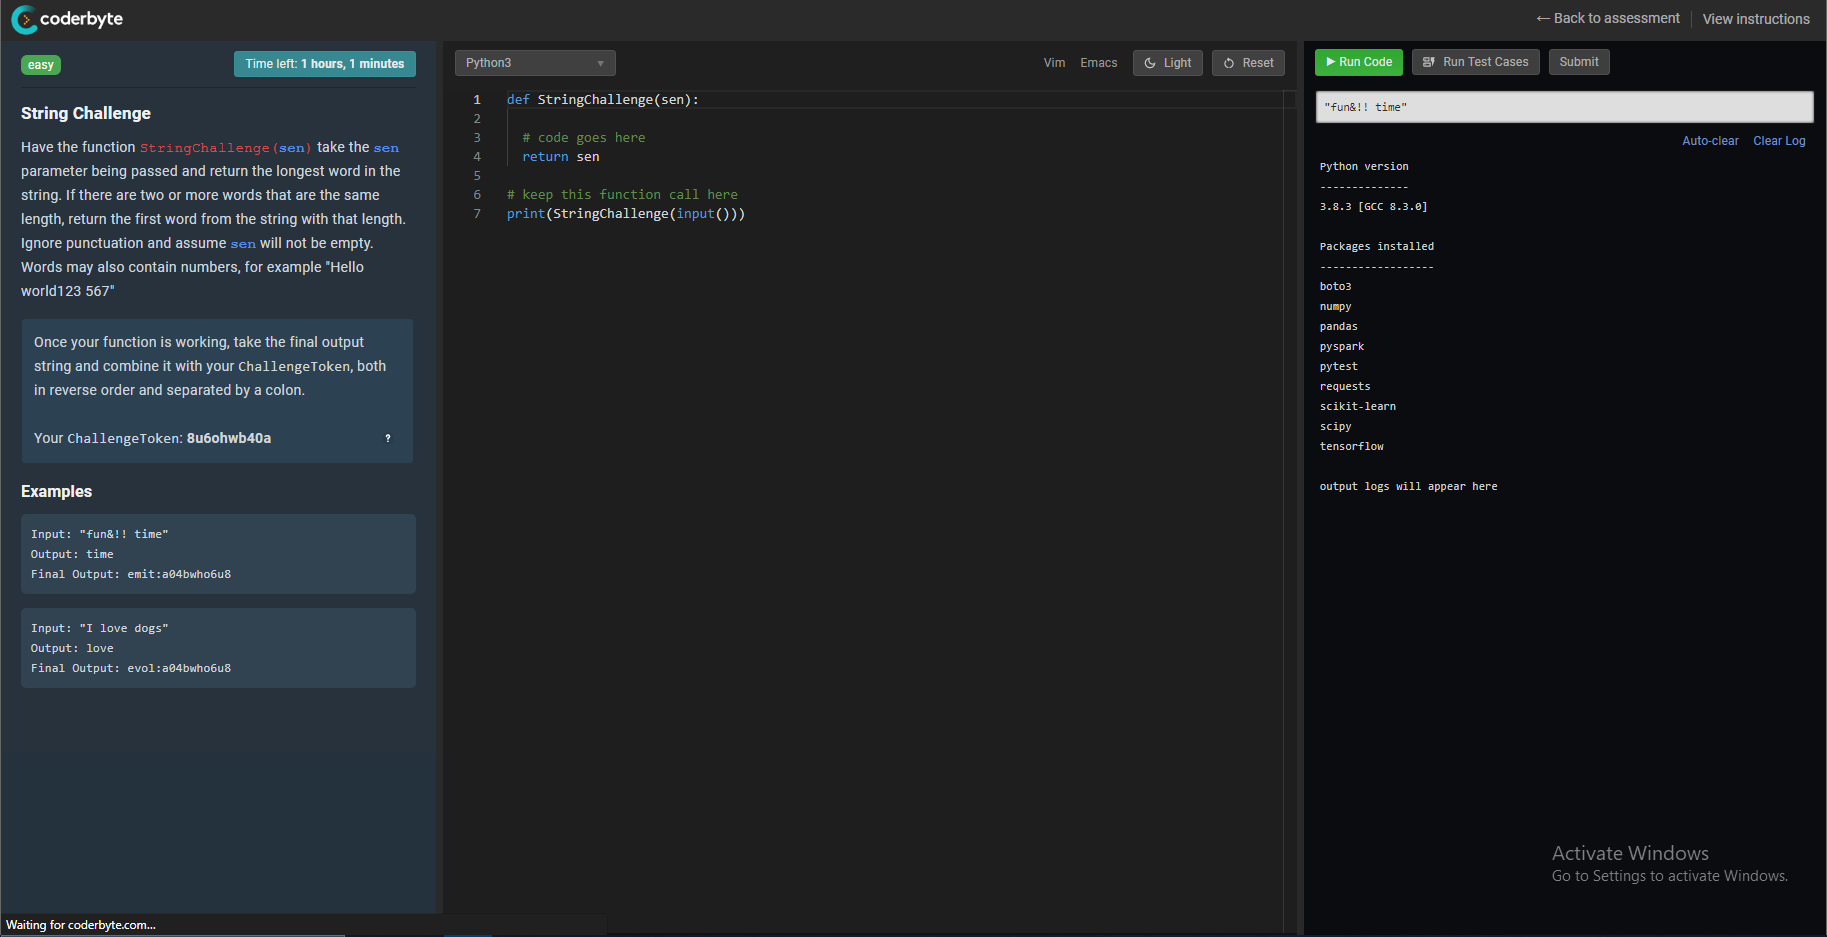Screen dimensions: 1827x937
Task: Click the circular arrow icon to Reset code
Action: pos(1228,62)
